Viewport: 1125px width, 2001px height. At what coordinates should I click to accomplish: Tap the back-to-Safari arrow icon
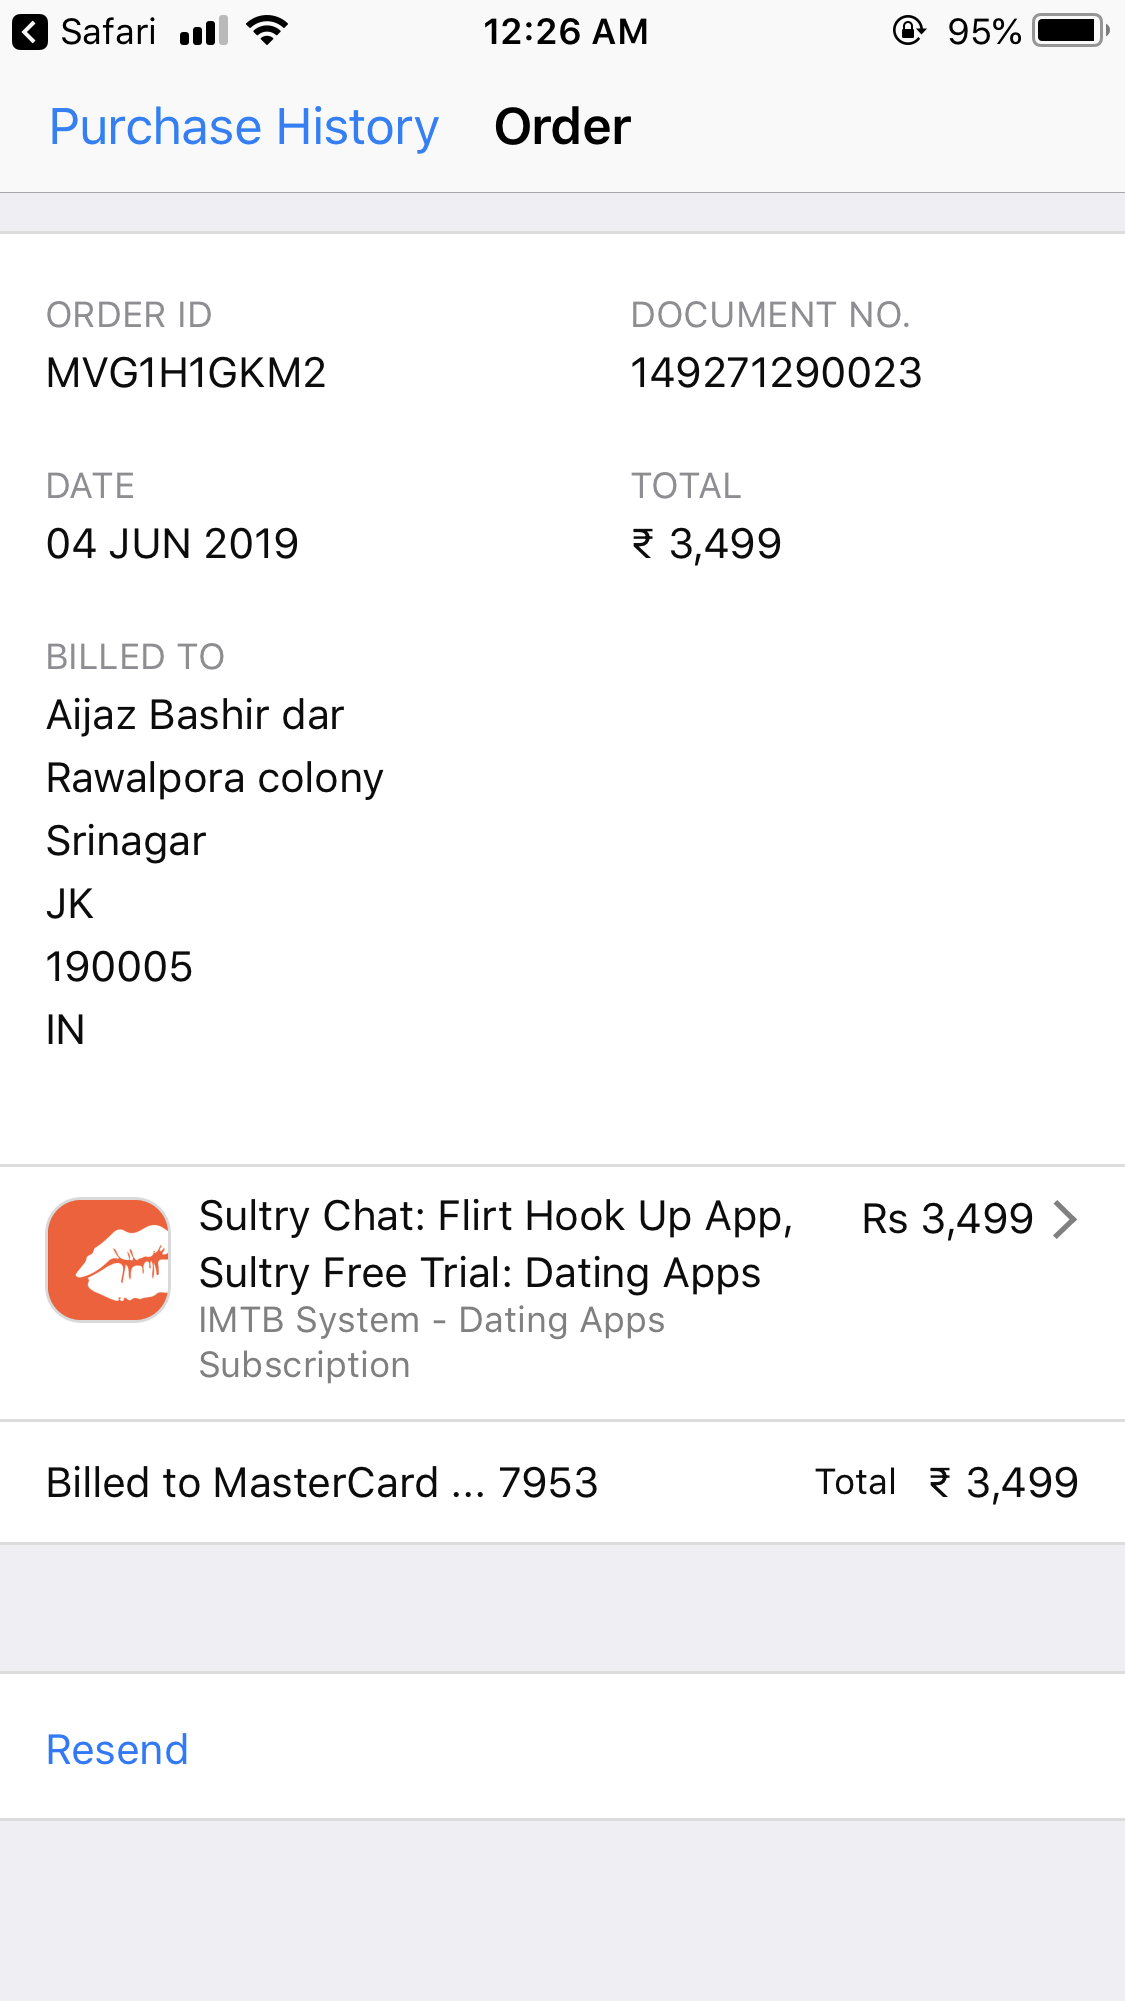[30, 32]
